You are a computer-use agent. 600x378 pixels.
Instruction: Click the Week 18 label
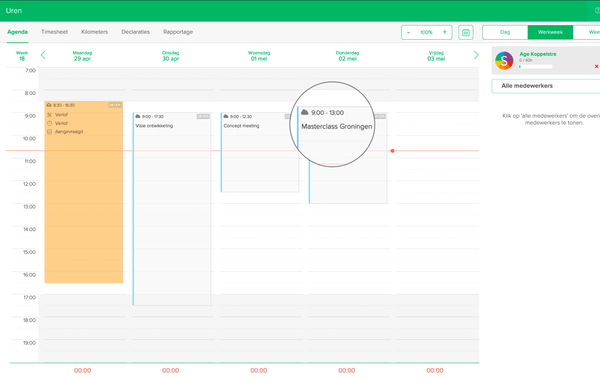pos(22,56)
